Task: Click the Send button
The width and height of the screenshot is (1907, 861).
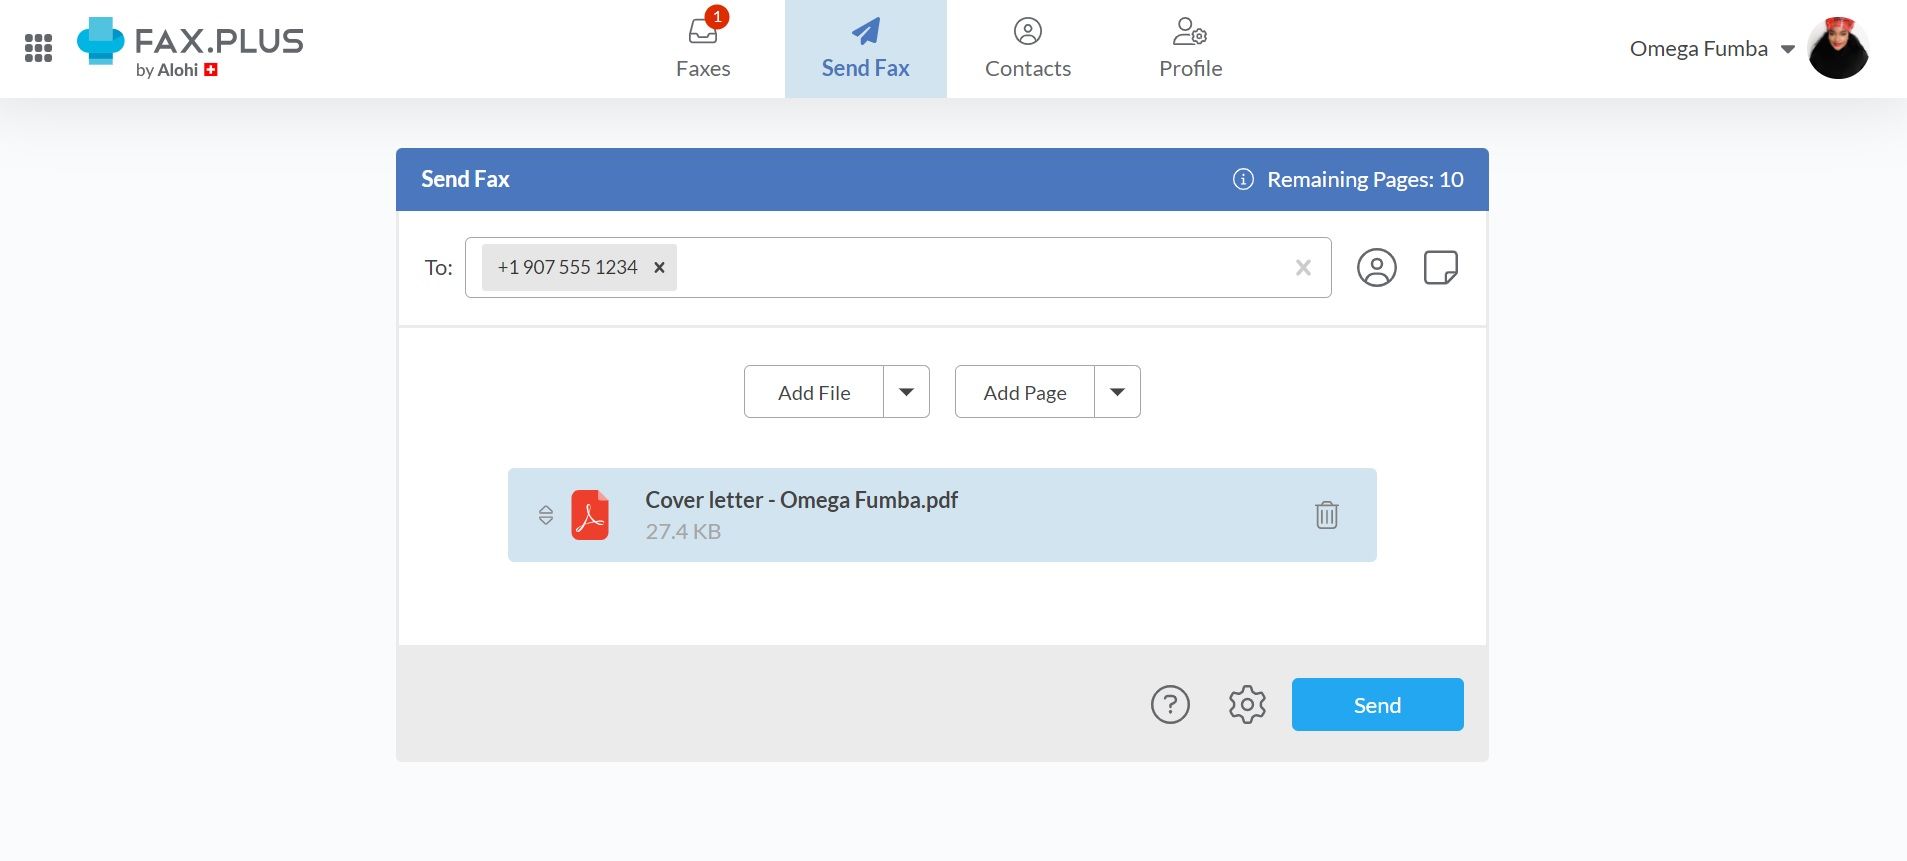Action: [1377, 705]
